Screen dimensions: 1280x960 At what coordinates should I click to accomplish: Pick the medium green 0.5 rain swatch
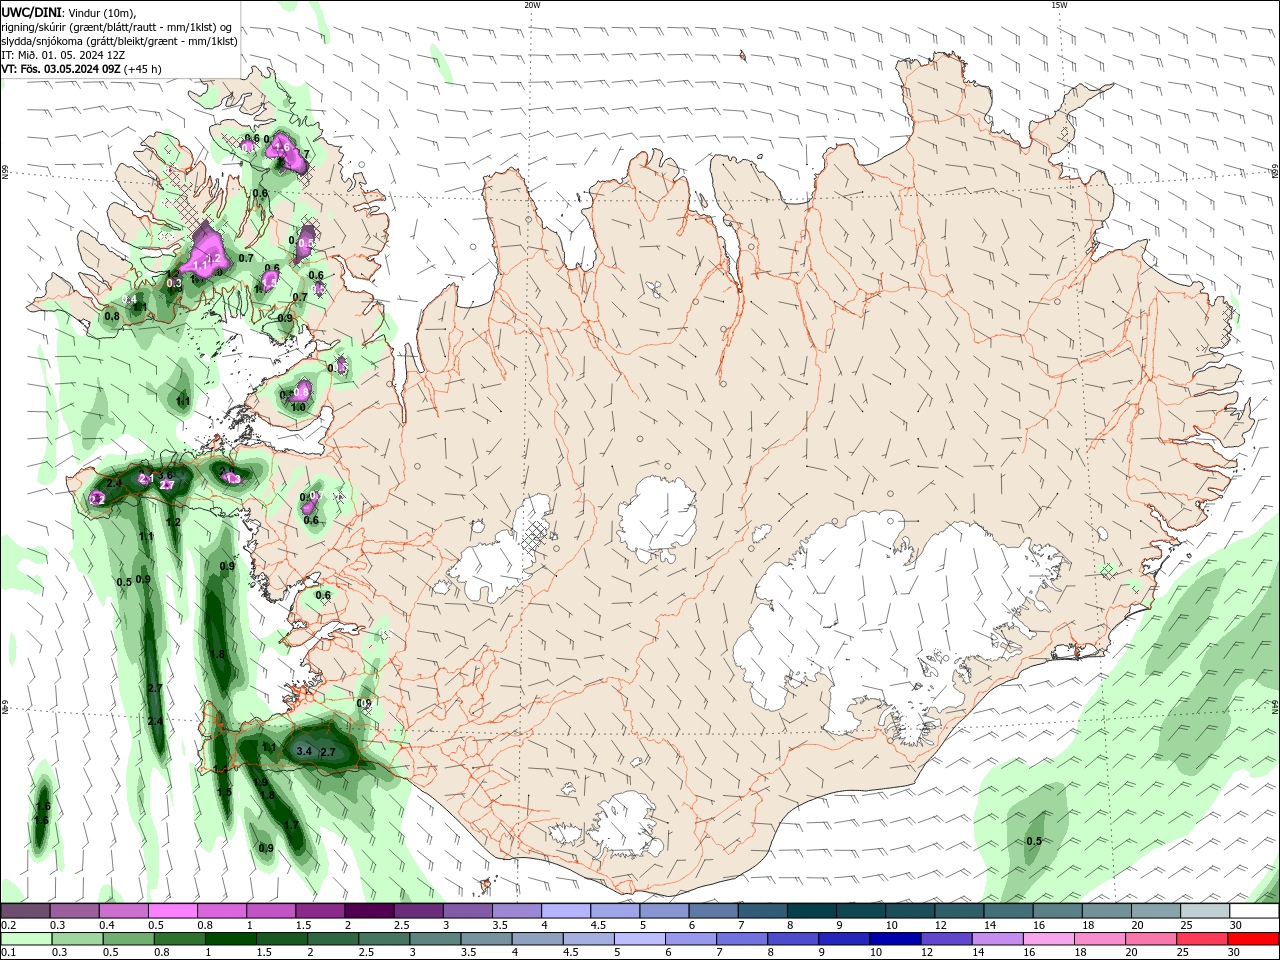[128, 939]
